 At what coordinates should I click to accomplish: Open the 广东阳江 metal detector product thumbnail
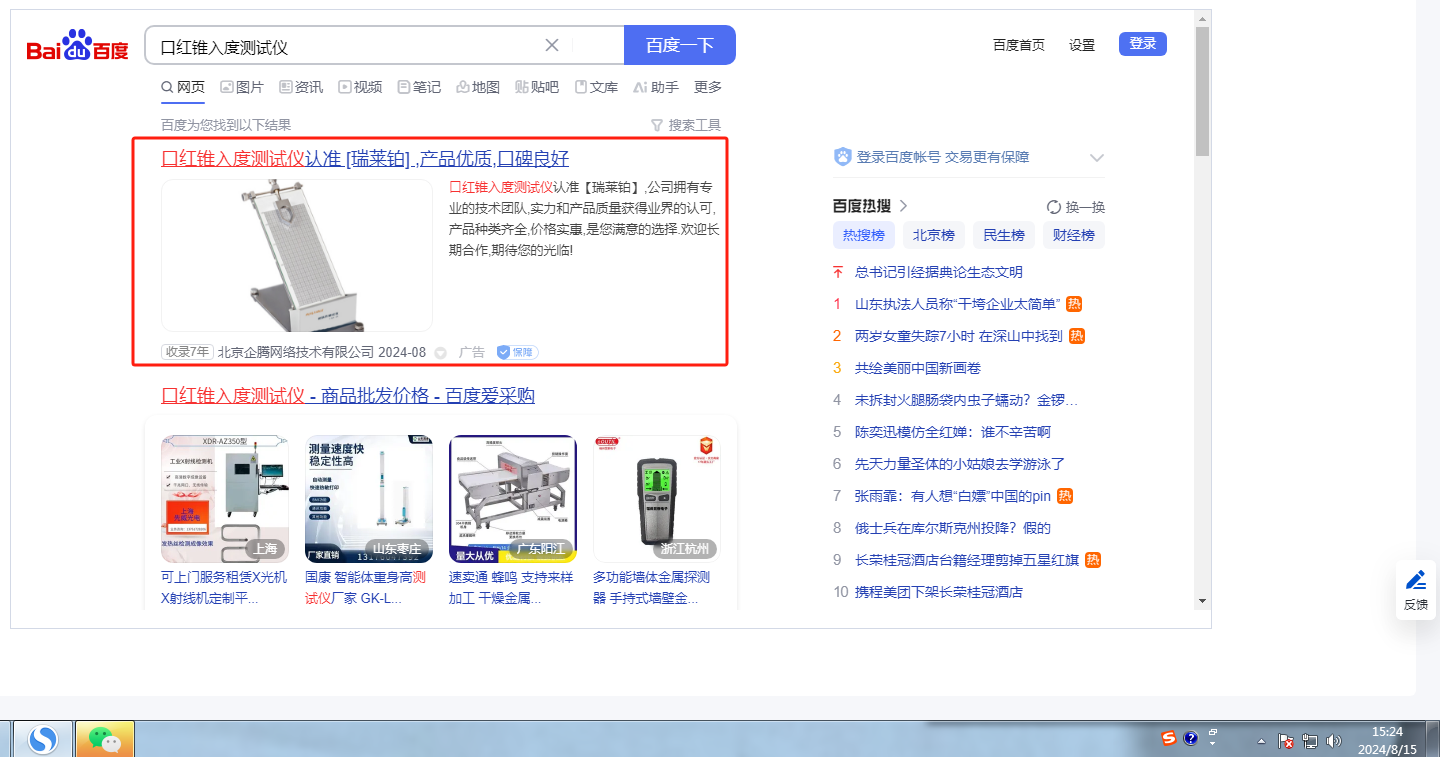pos(513,499)
